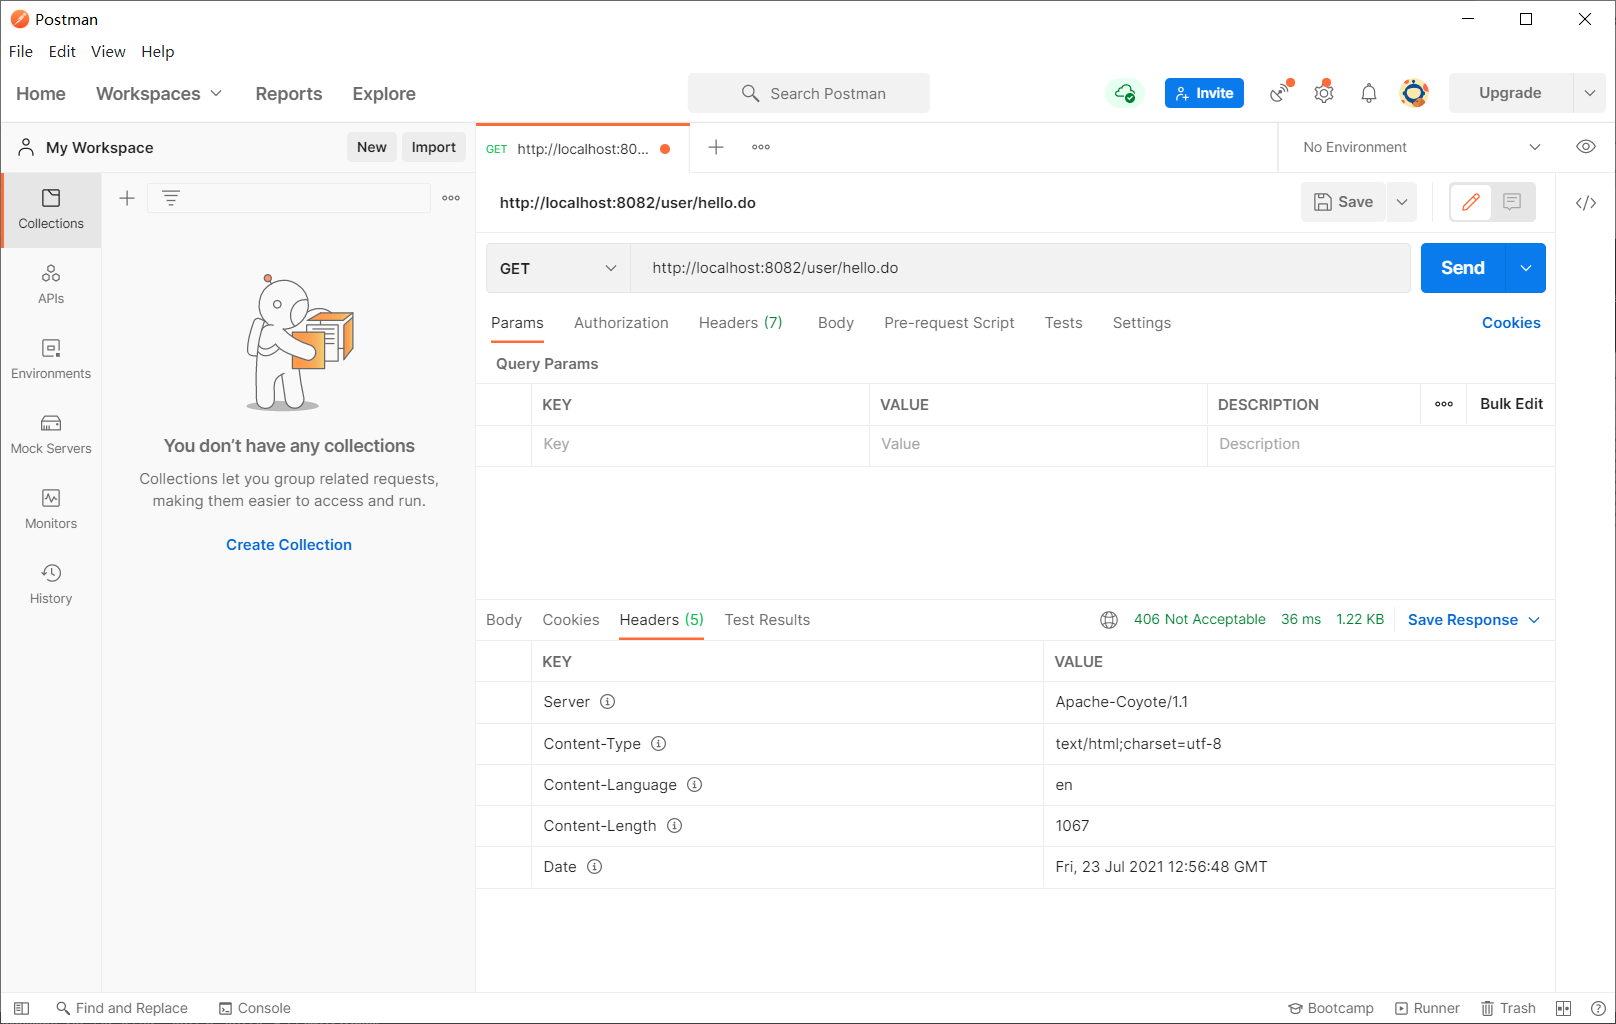1616x1024 pixels.
Task: Show info for the Content-Length header
Action: point(674,826)
